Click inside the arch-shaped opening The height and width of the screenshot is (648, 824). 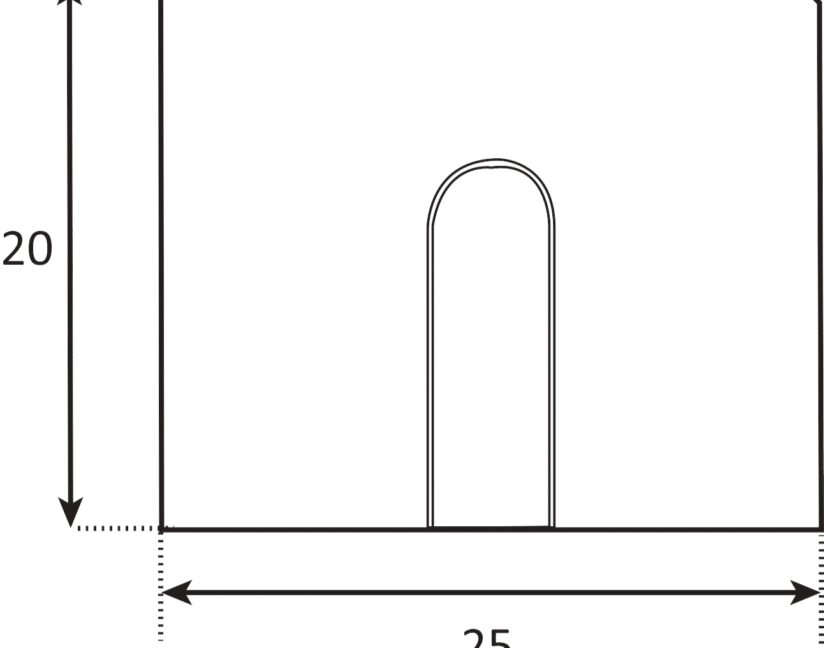tap(490, 350)
